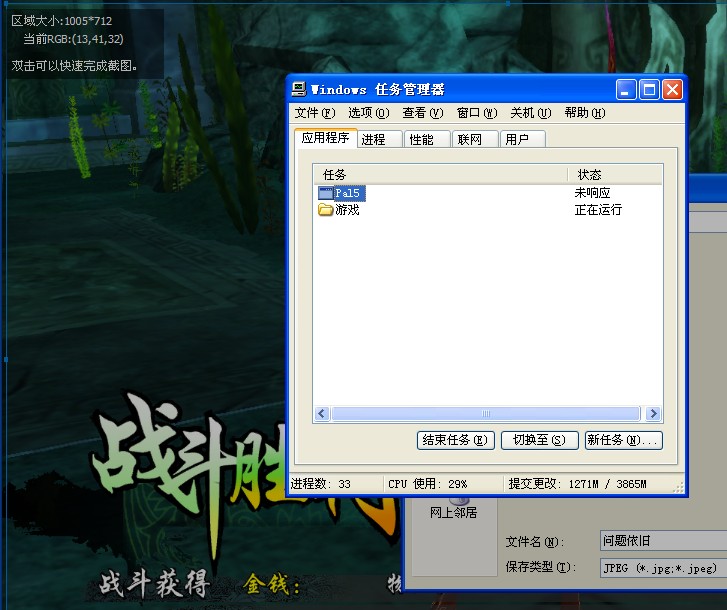The height and width of the screenshot is (610, 727).
Task: Open the 保存类型 JPEG dropdown
Action: (662, 567)
